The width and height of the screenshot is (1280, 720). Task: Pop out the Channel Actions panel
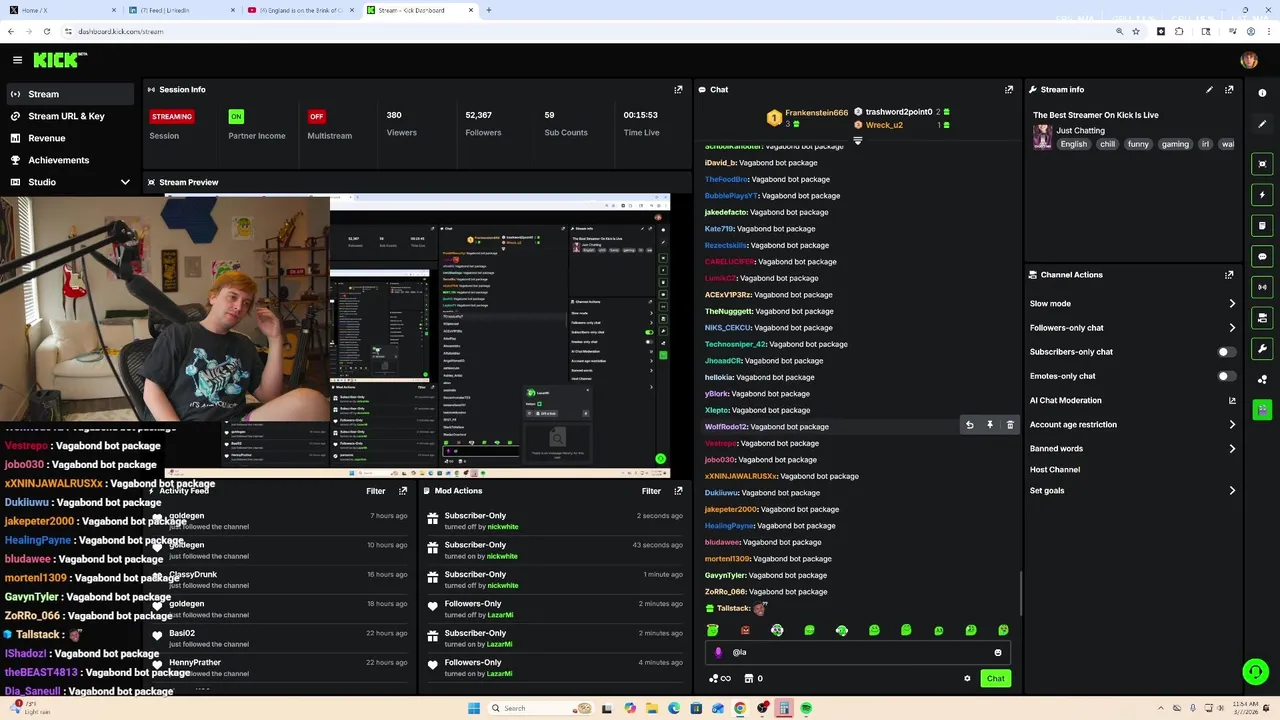pyautogui.click(x=1229, y=274)
